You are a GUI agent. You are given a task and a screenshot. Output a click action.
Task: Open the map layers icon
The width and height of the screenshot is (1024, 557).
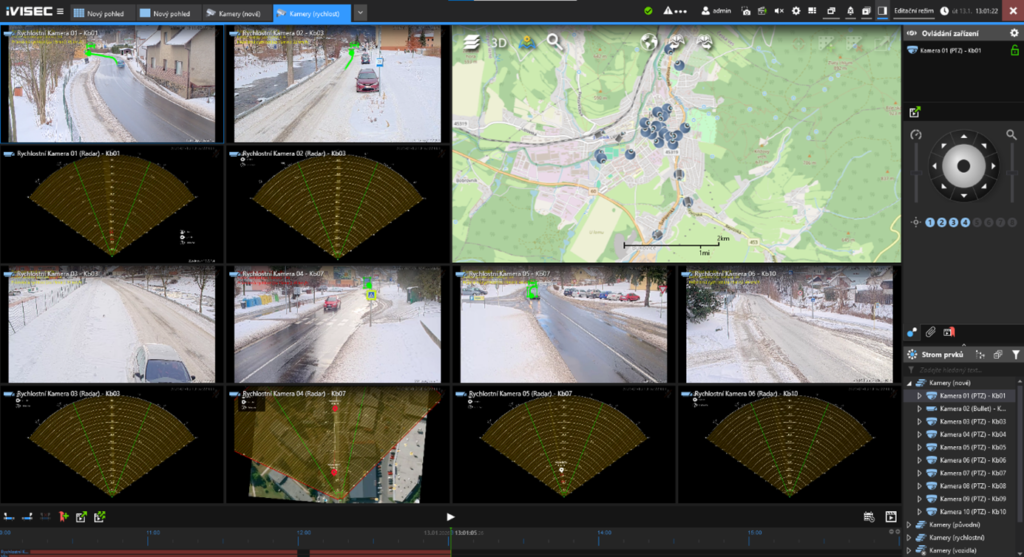[x=472, y=42]
